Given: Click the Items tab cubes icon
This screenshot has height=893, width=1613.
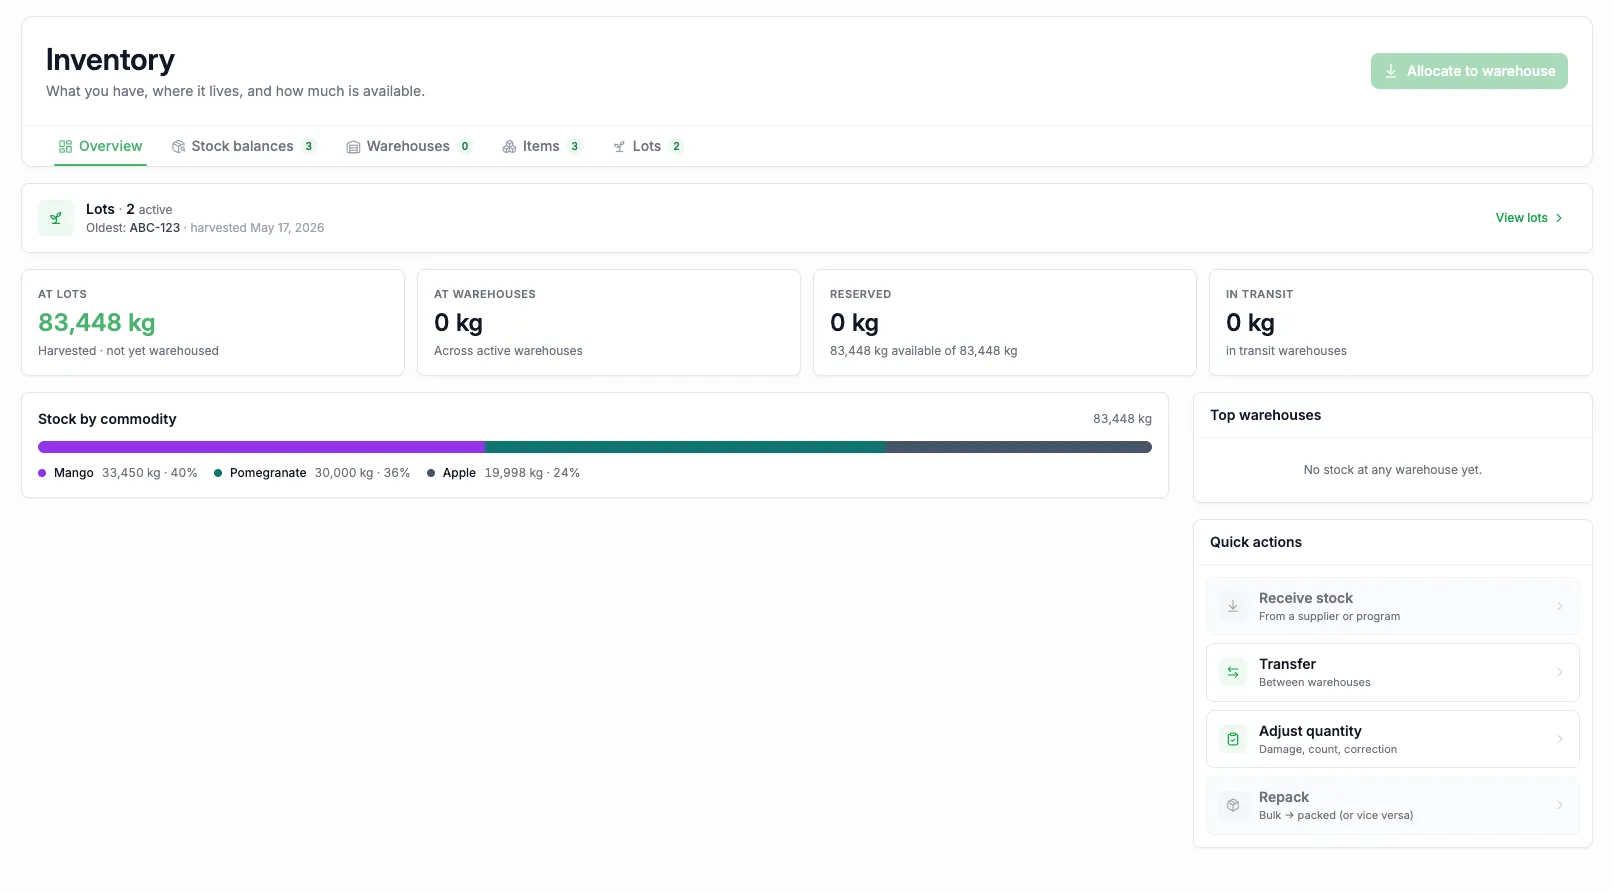Looking at the screenshot, I should (509, 147).
